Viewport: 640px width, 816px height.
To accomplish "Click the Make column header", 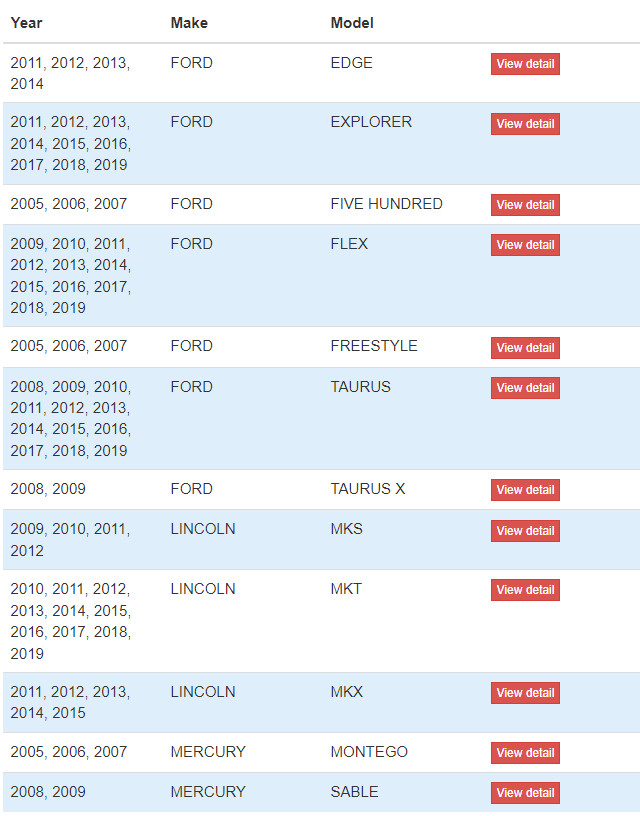I will (x=189, y=23).
